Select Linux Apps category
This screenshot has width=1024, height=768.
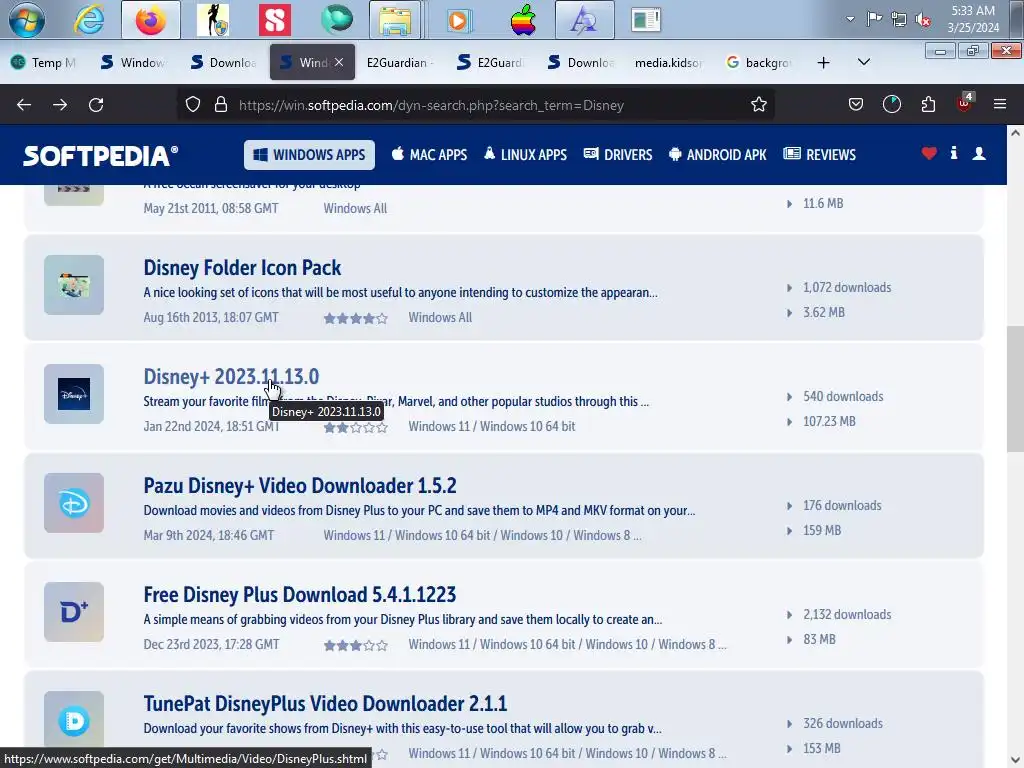tap(525, 155)
